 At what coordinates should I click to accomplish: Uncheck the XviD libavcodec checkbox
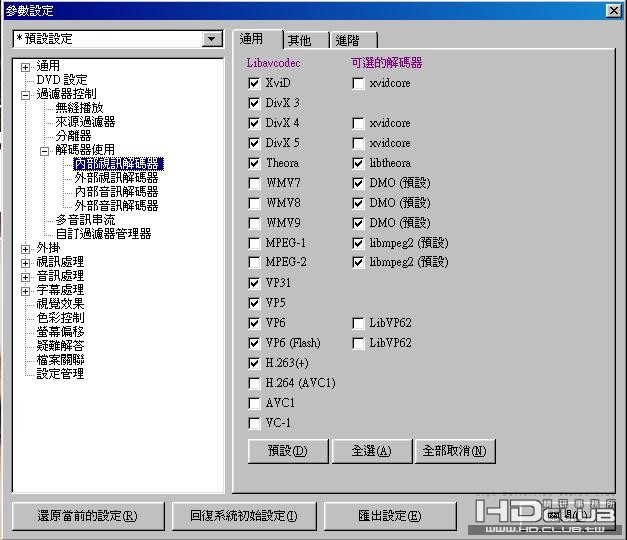coord(254,83)
